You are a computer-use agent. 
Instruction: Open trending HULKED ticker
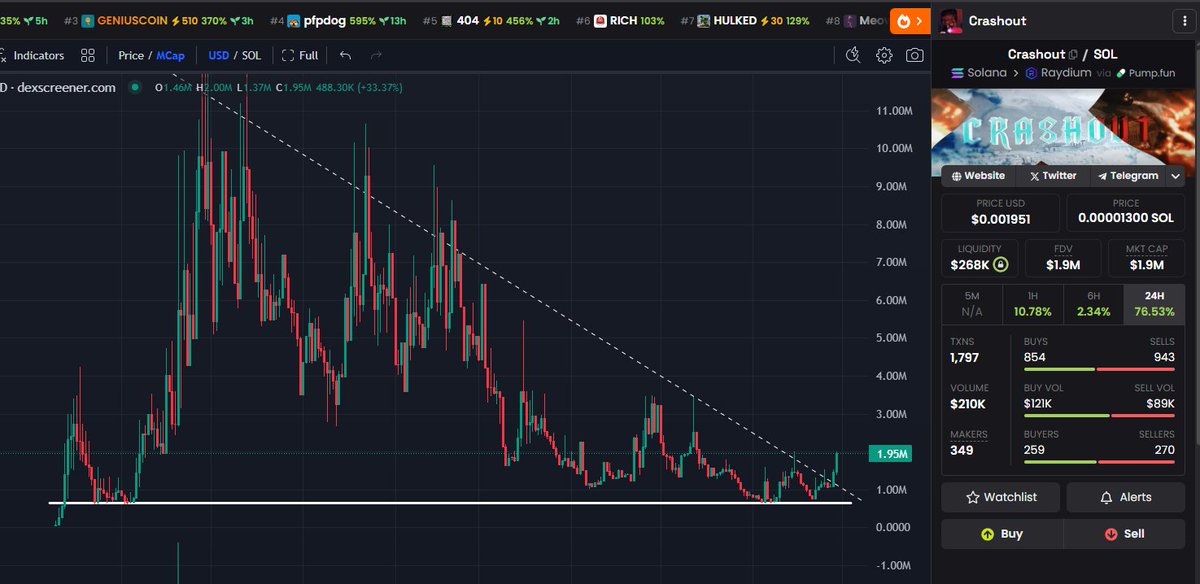coord(745,21)
